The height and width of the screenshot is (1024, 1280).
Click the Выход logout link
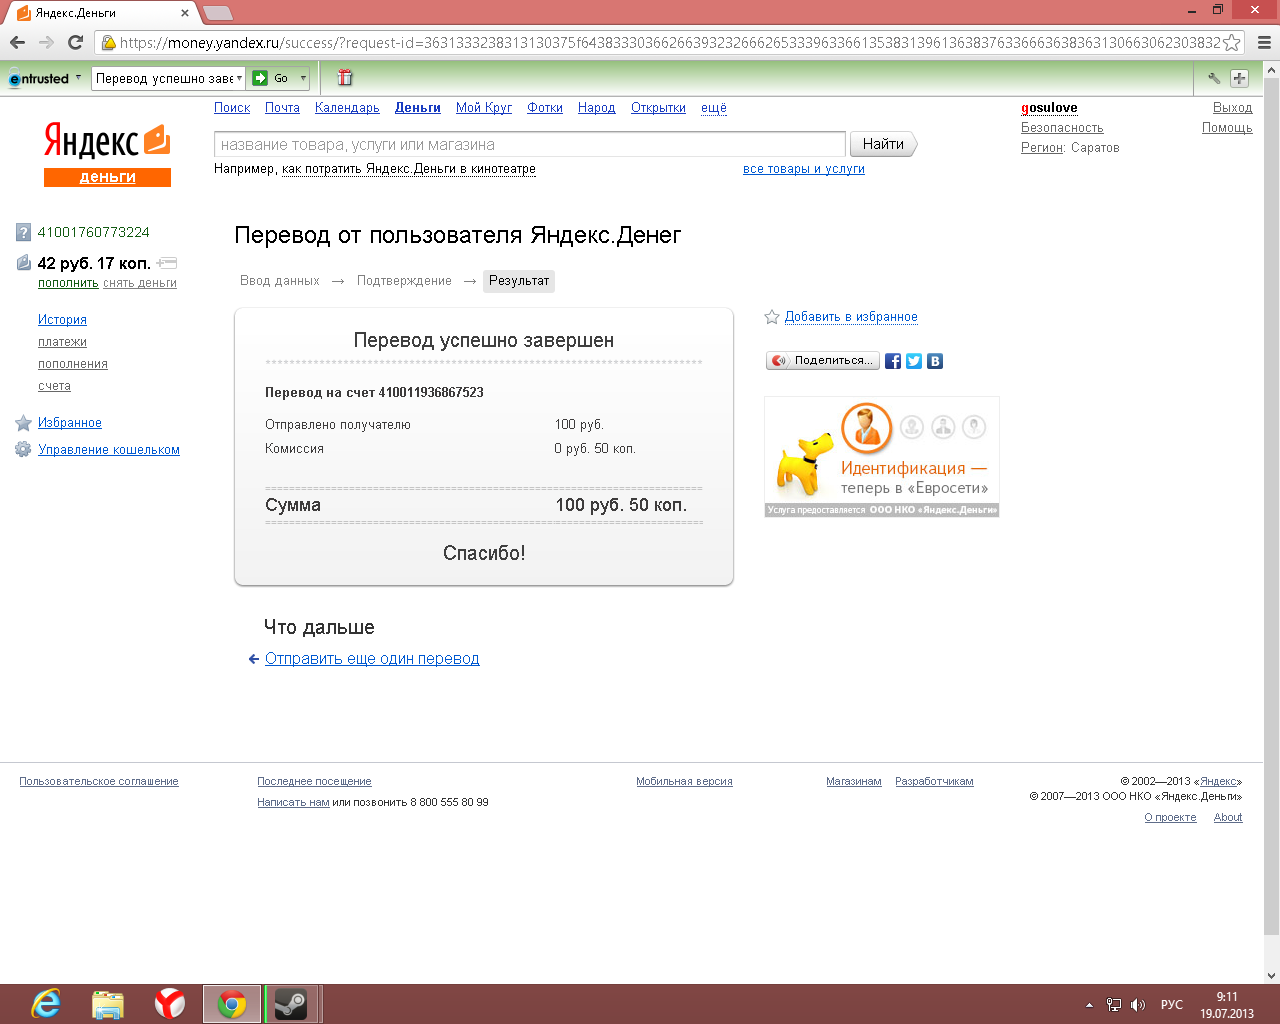pos(1232,108)
